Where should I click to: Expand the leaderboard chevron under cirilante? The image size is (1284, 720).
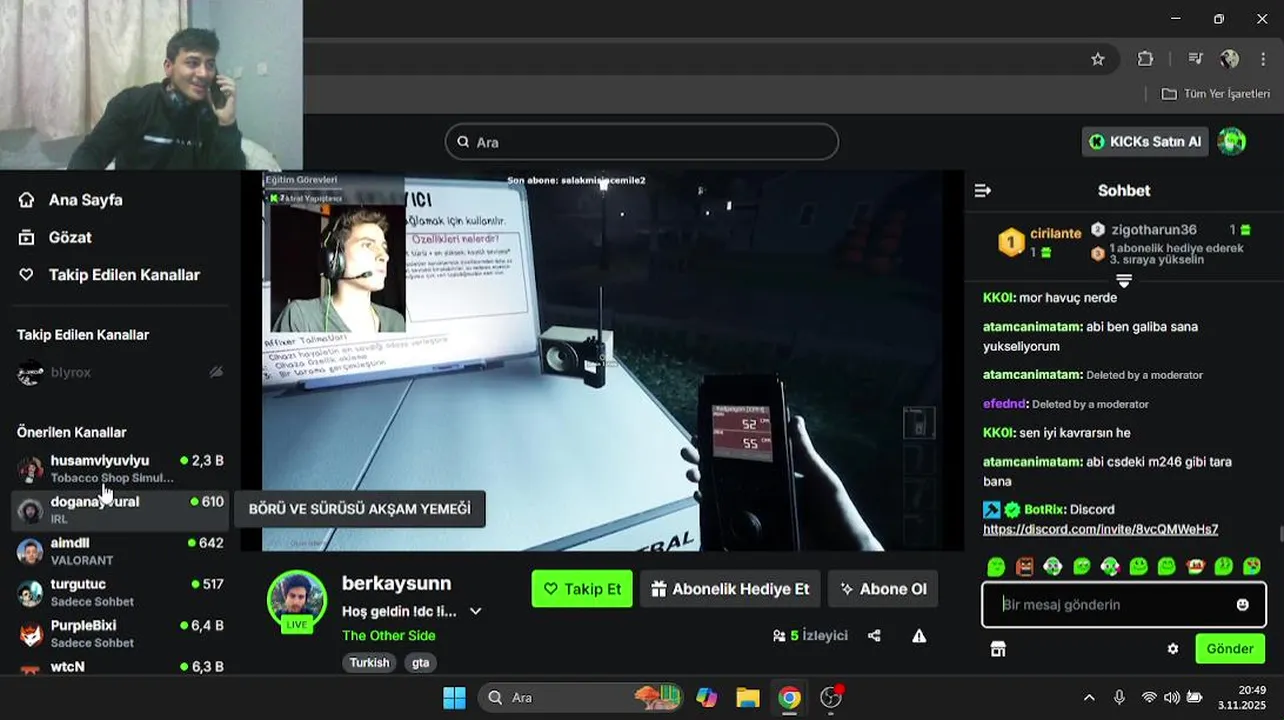click(x=1123, y=281)
